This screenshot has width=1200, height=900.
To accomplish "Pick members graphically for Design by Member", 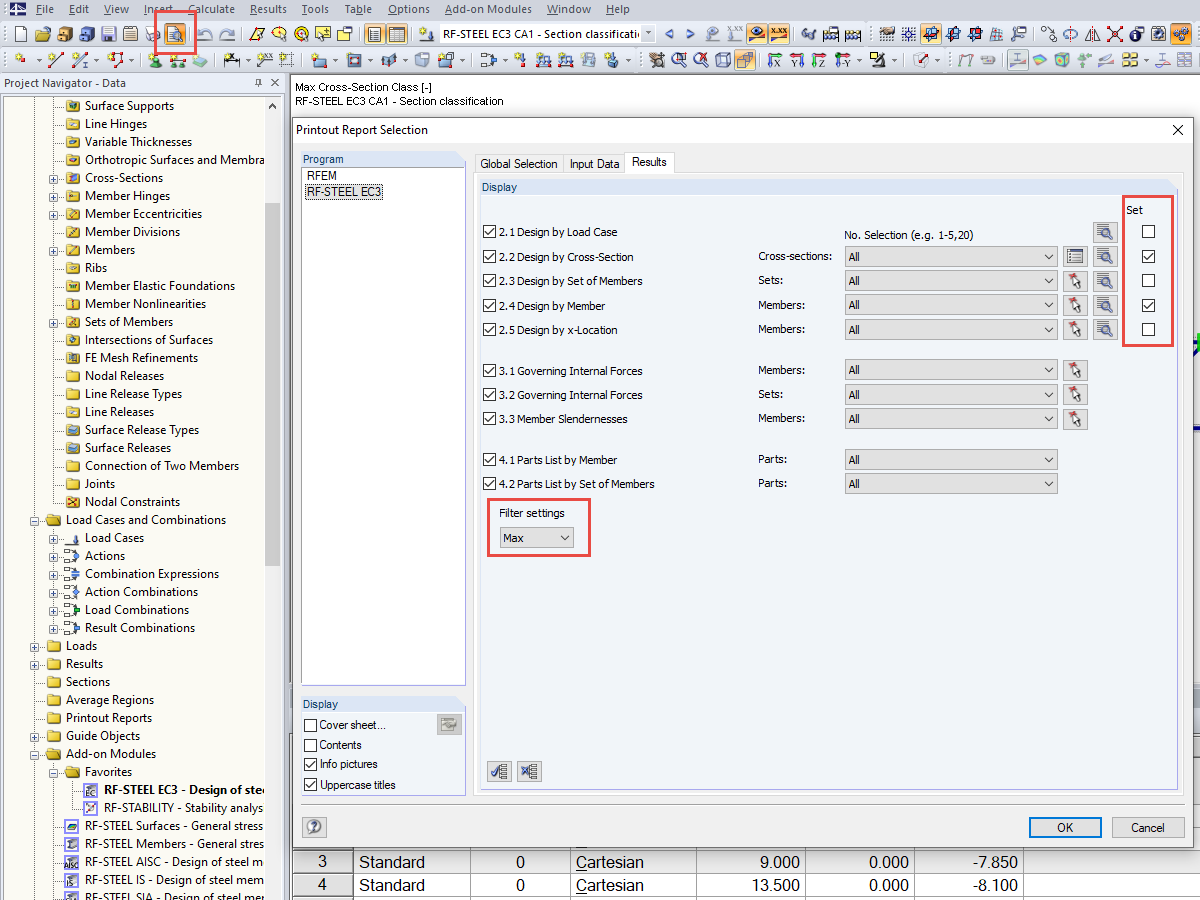I will click(1075, 304).
